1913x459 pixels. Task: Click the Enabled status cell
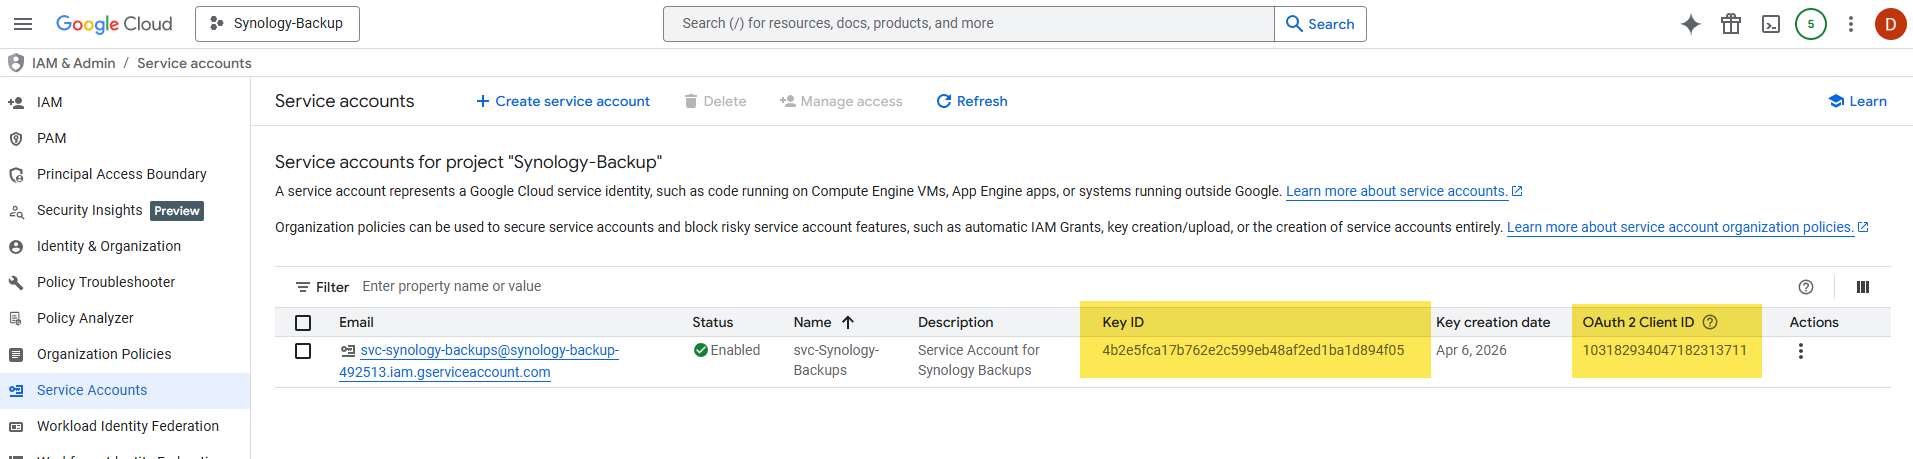click(x=727, y=350)
